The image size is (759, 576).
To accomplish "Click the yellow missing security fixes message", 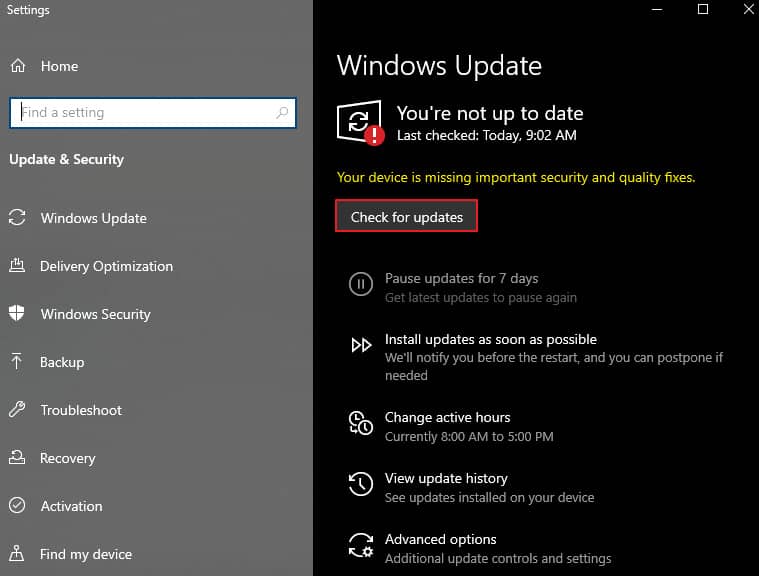I will tap(516, 177).
